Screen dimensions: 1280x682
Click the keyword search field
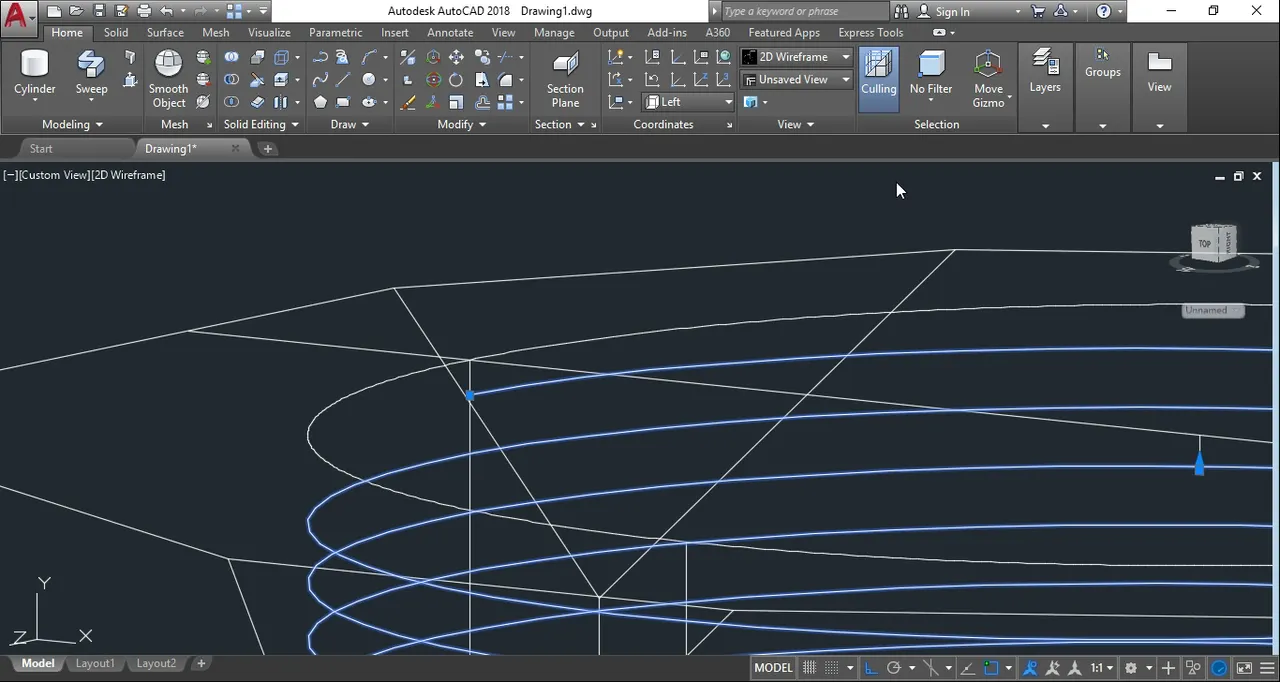pos(803,12)
